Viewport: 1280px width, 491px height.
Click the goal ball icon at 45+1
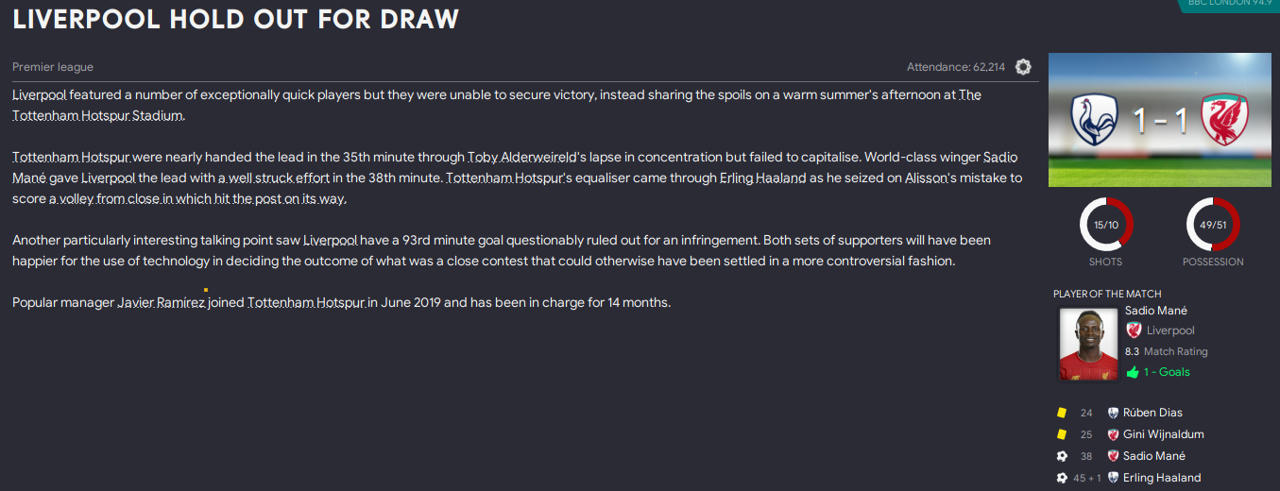1061,479
